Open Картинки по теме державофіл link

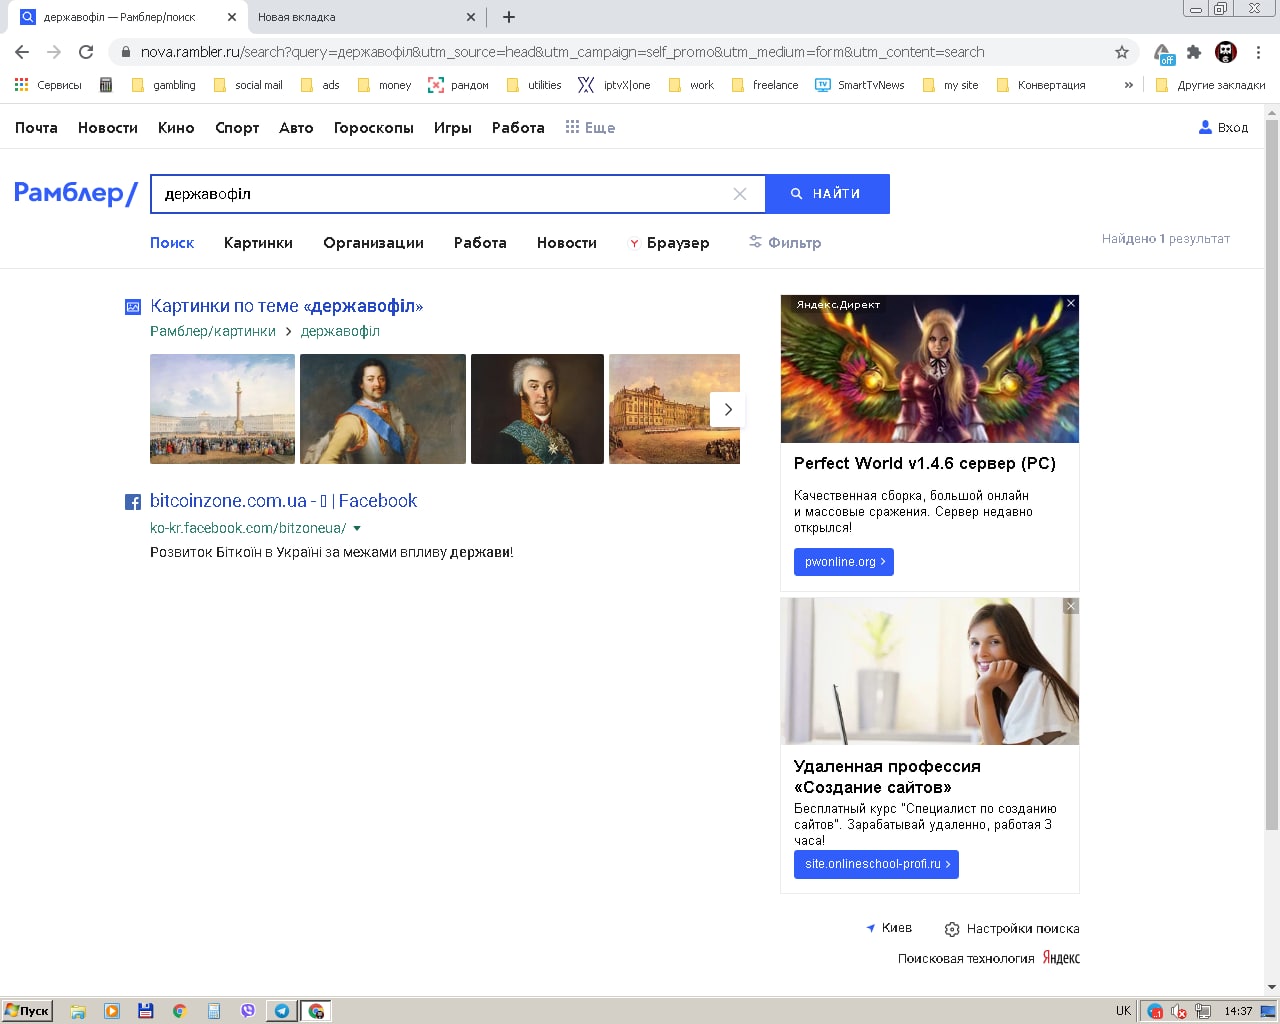tap(286, 306)
